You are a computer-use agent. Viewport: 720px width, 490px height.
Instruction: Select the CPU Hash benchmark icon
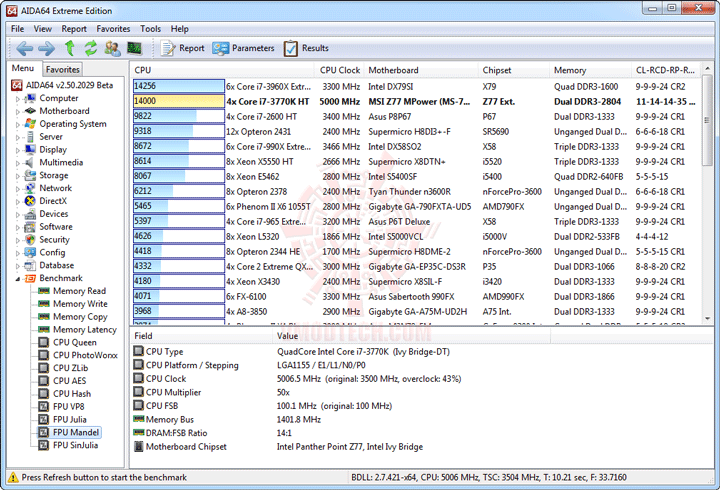click(x=44, y=394)
